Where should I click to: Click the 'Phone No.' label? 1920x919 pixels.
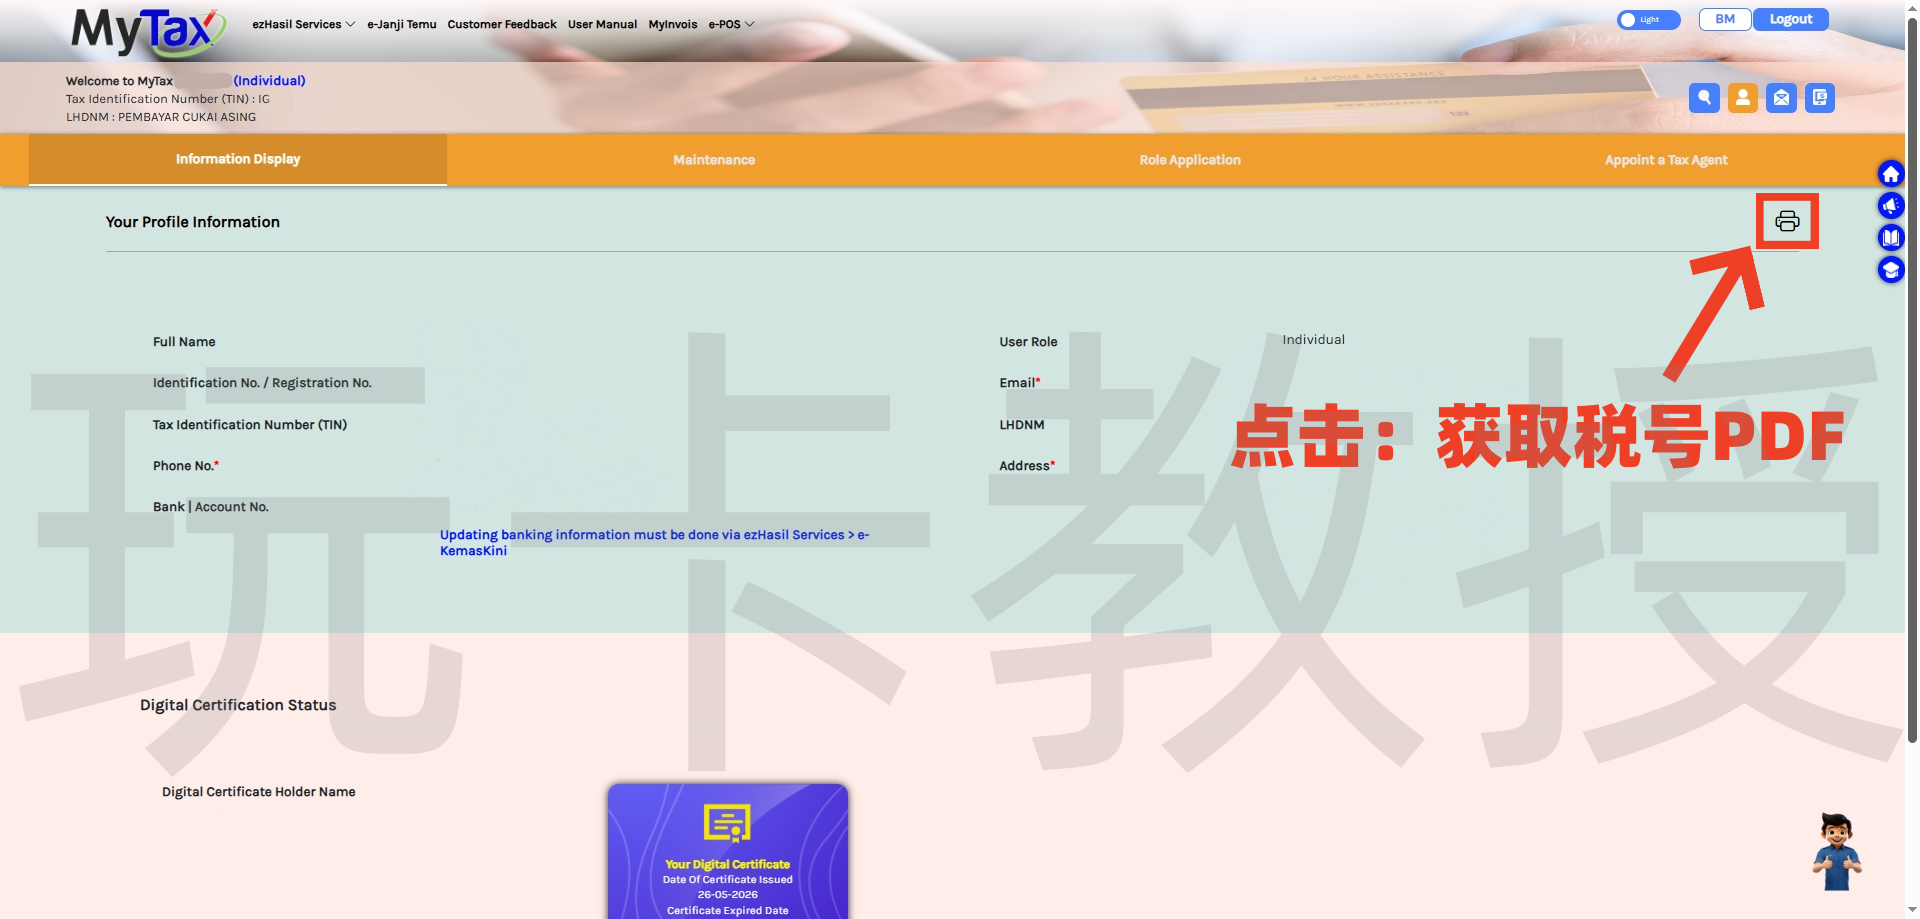point(186,466)
